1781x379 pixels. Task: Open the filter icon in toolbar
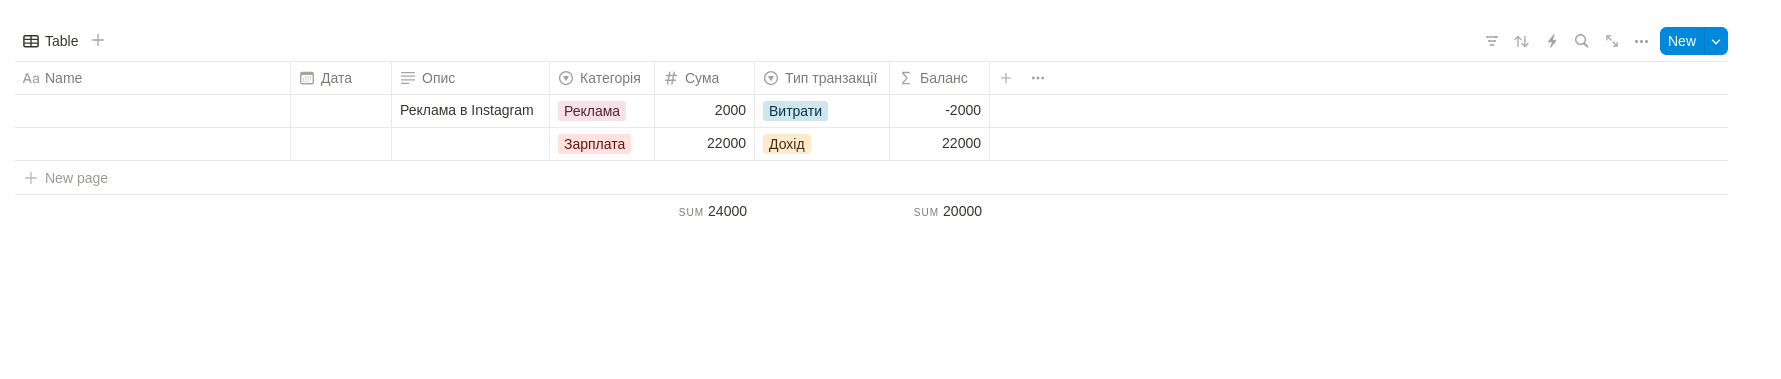1492,41
